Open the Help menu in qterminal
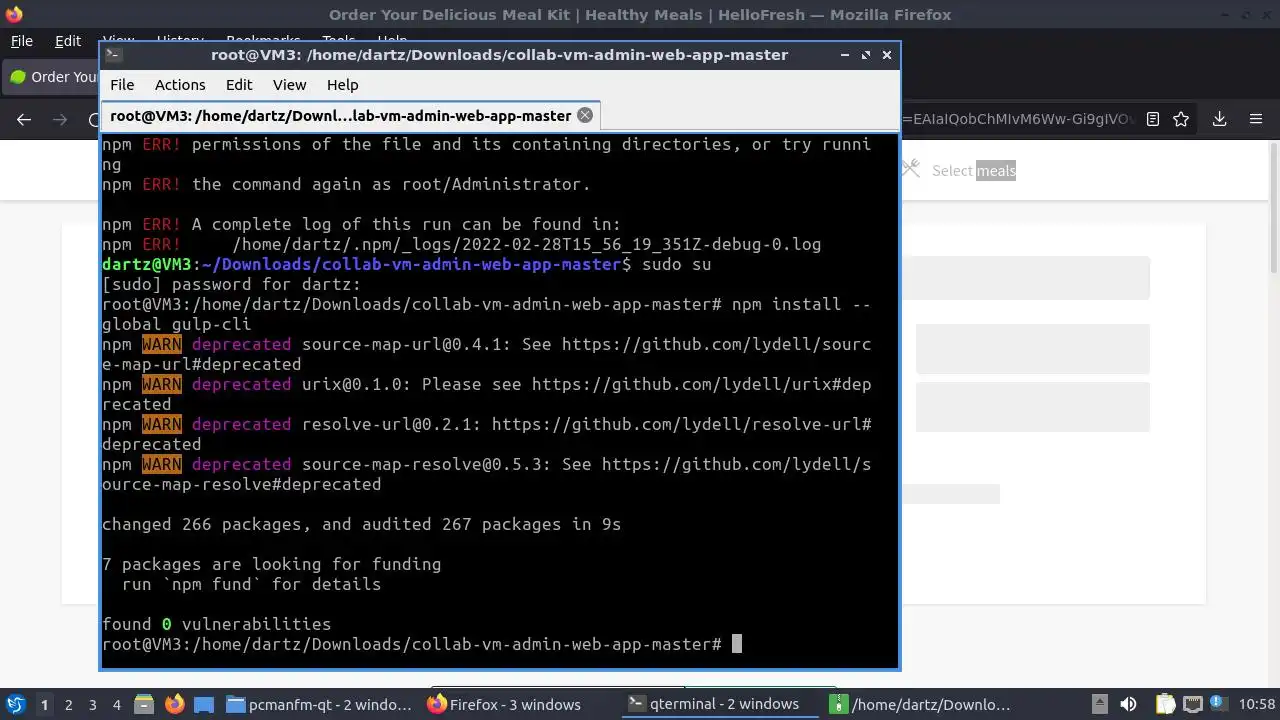This screenshot has width=1280, height=720. (342, 85)
